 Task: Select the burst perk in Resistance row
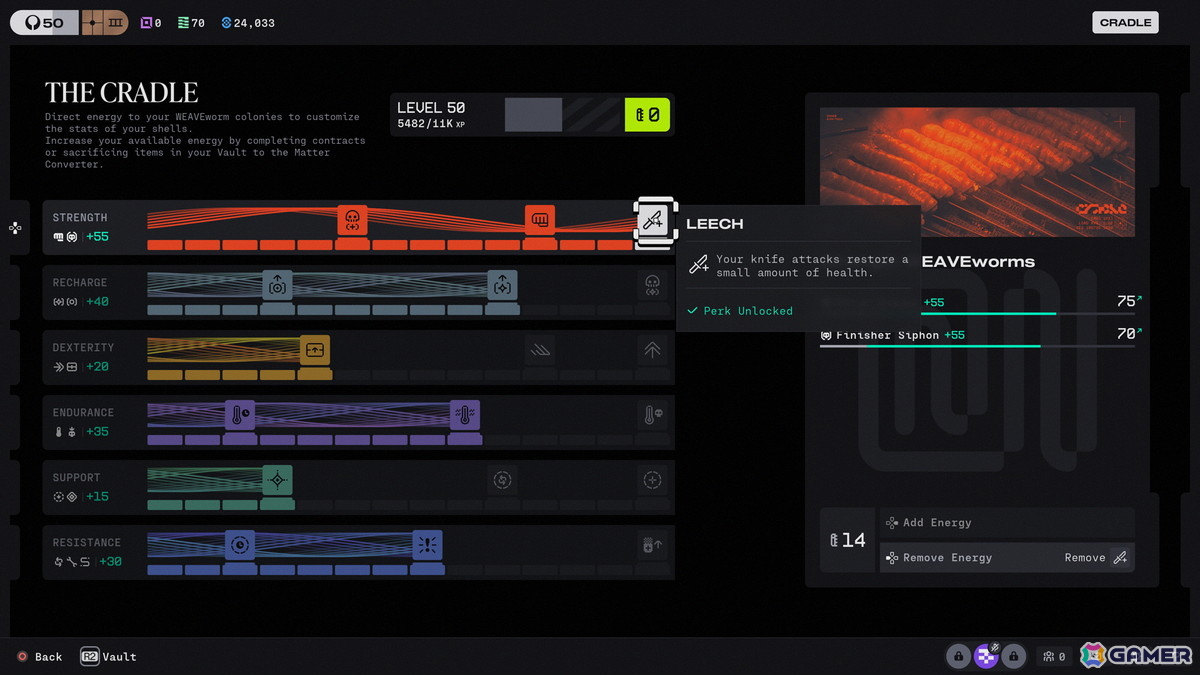[427, 545]
